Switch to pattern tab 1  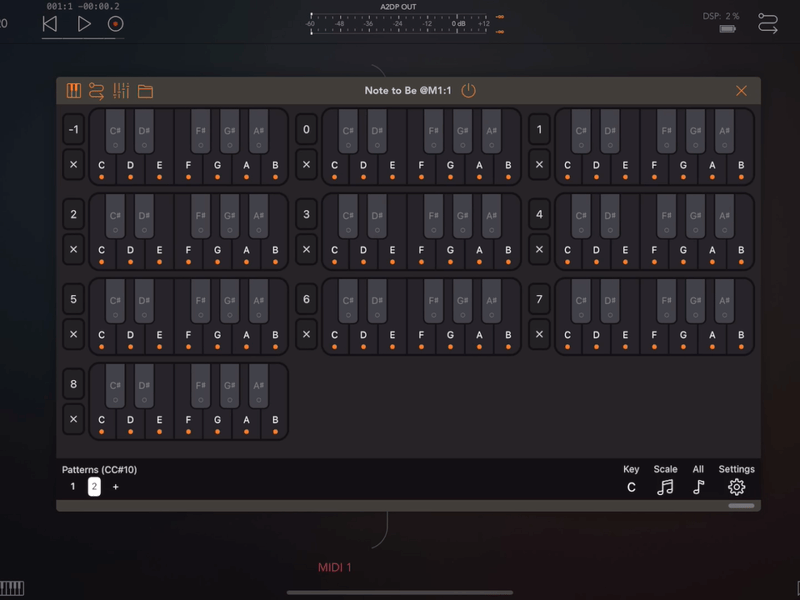pyautogui.click(x=71, y=487)
